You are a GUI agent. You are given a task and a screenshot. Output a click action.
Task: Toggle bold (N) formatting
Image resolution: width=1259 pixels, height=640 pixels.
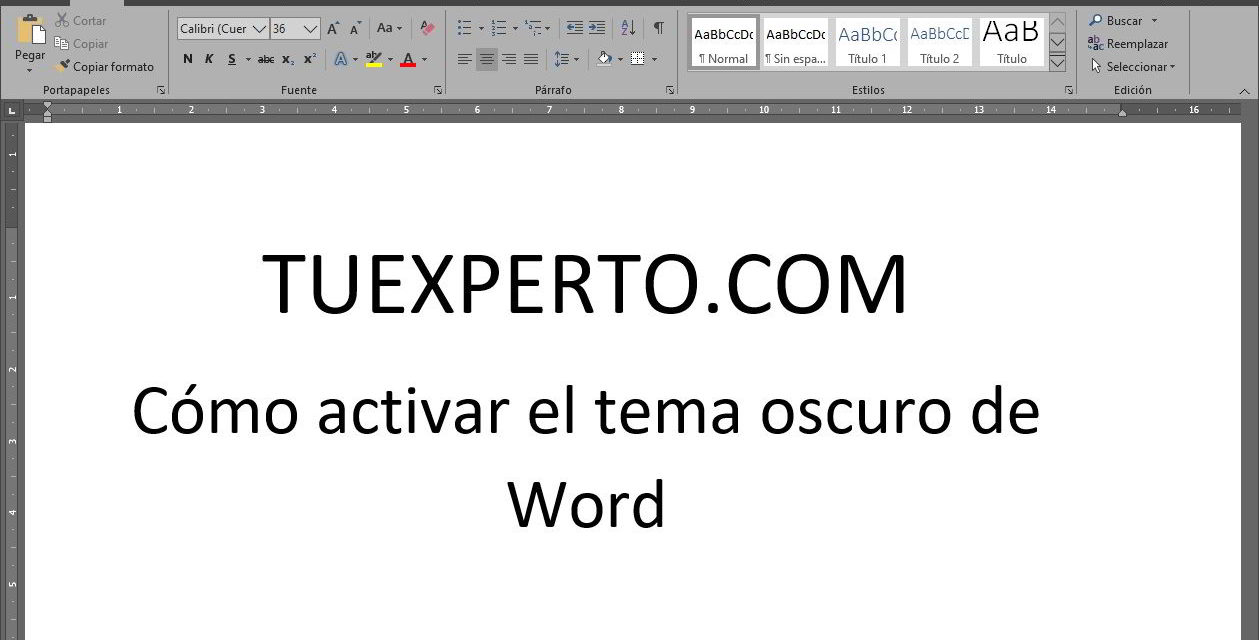point(188,60)
